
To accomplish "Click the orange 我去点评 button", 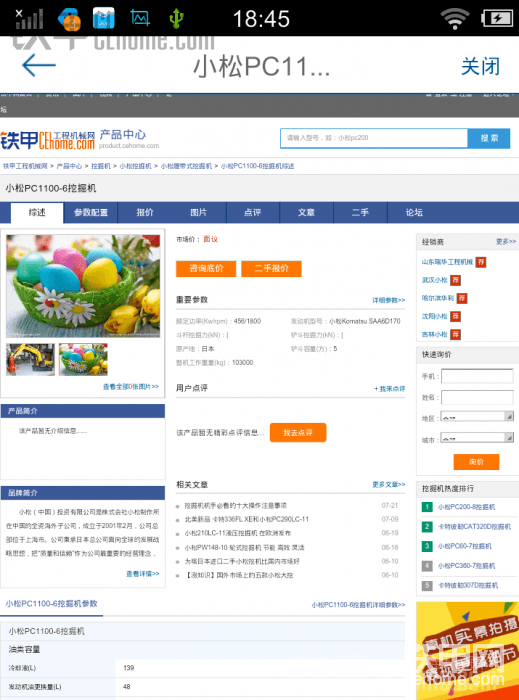I will pyautogui.click(x=298, y=433).
